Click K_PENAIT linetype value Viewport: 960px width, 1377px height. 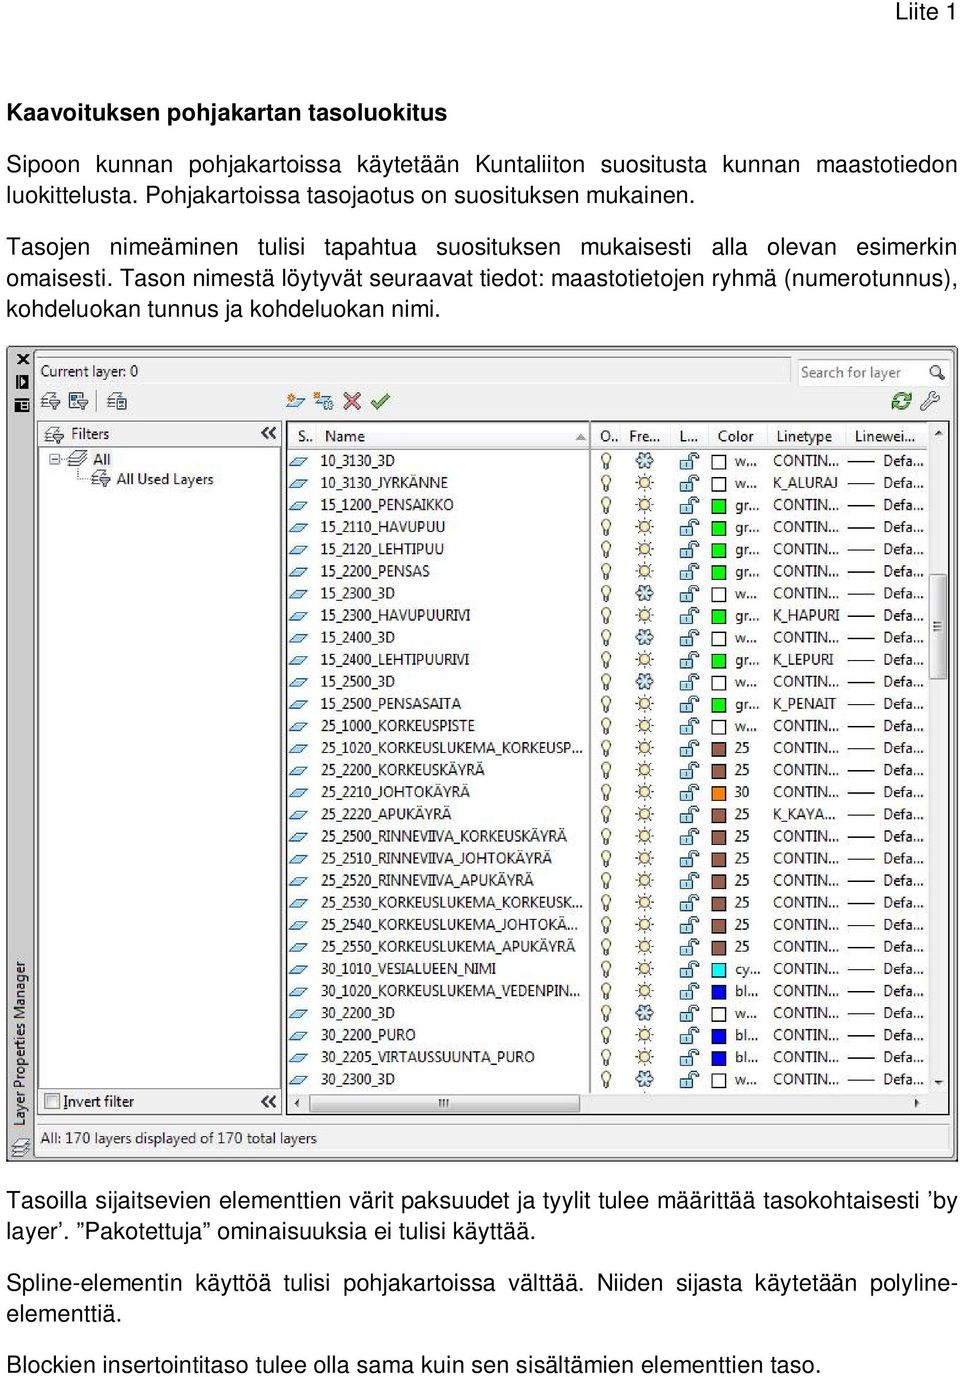(x=804, y=704)
